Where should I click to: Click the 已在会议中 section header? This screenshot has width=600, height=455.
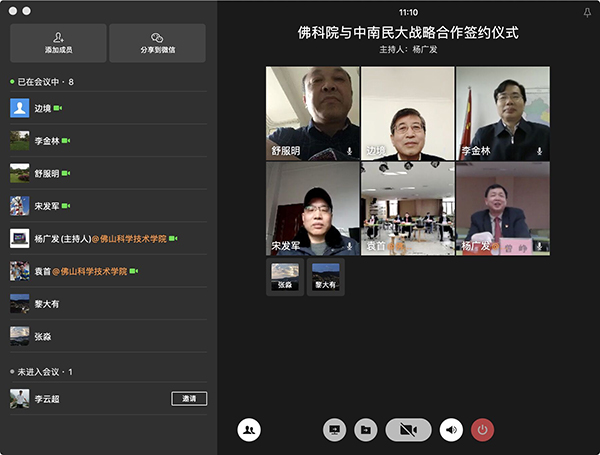pyautogui.click(x=44, y=82)
